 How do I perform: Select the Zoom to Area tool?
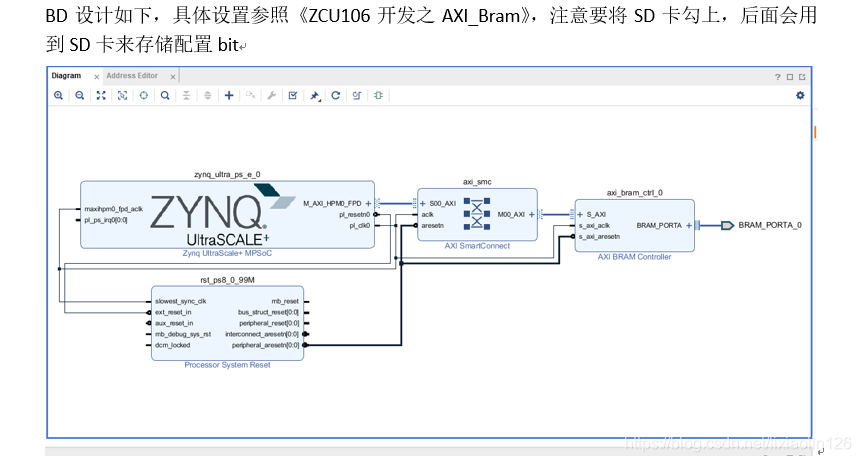(122, 96)
